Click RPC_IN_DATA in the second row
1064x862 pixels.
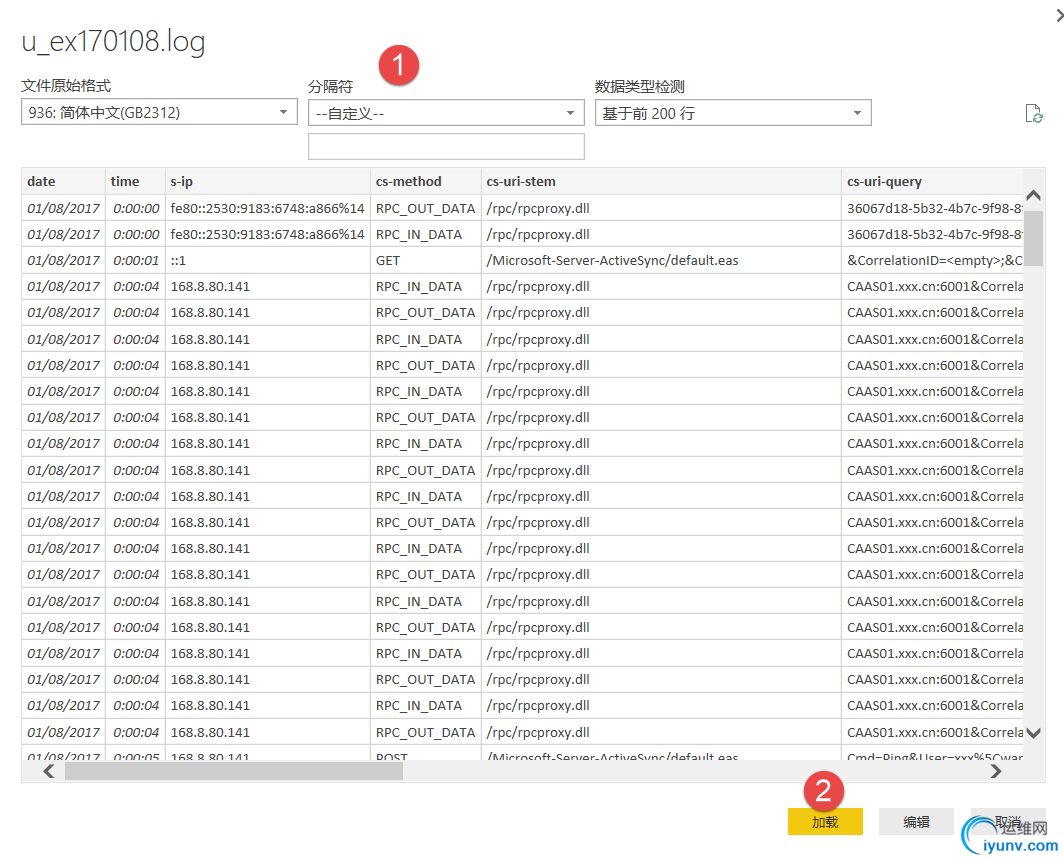click(425, 234)
